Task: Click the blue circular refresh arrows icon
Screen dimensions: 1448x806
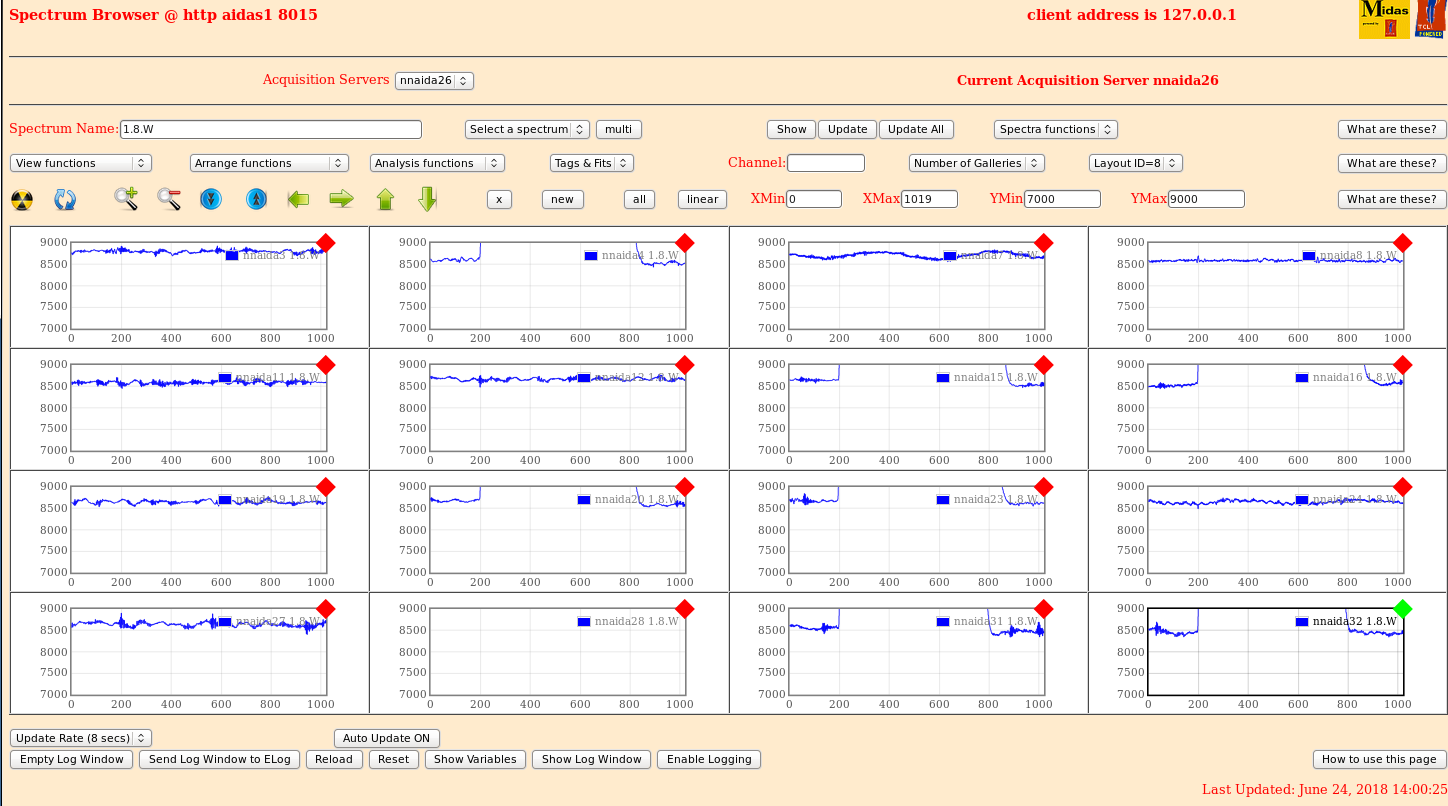Action: coord(65,200)
